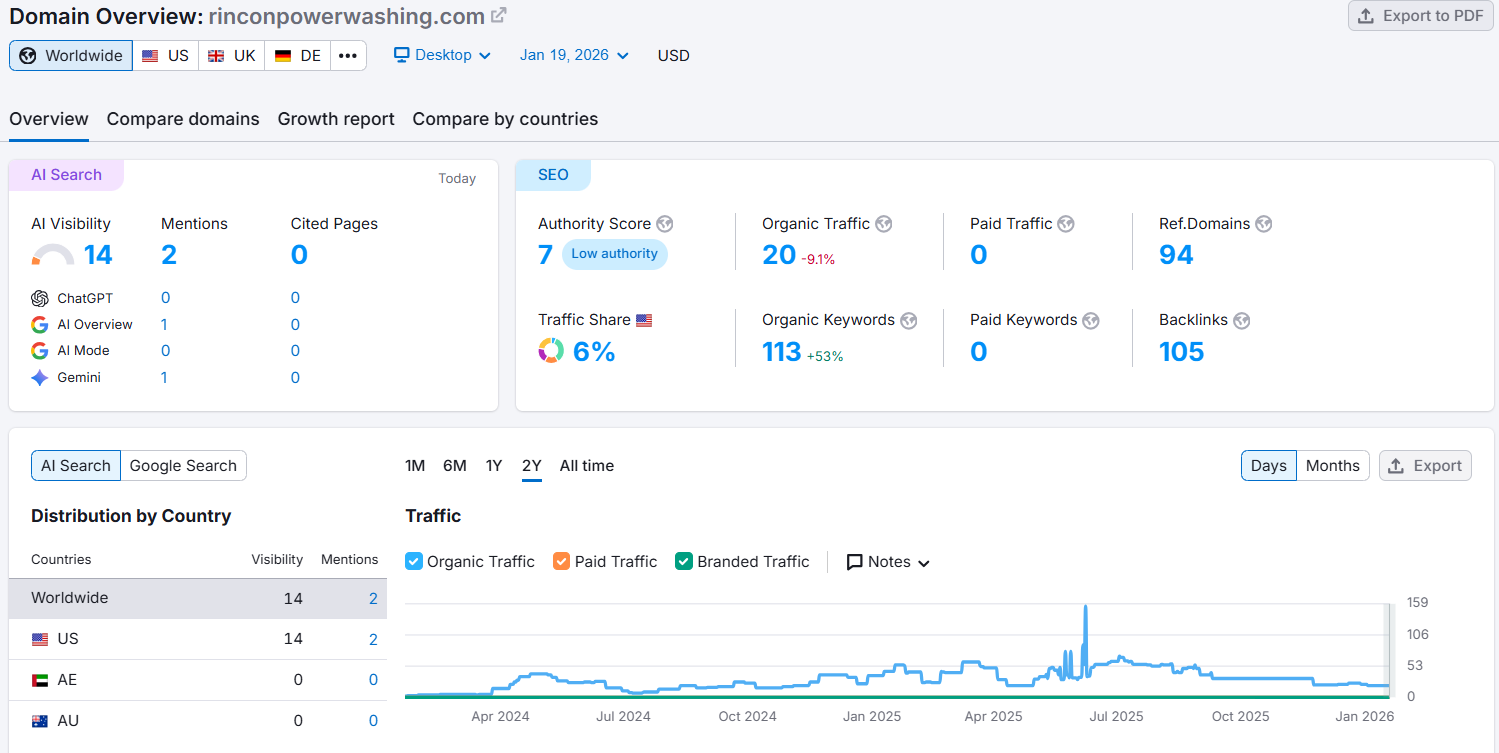This screenshot has height=753, width=1499.
Task: Click the US flag filter next to Worldwide
Action: [x=165, y=55]
